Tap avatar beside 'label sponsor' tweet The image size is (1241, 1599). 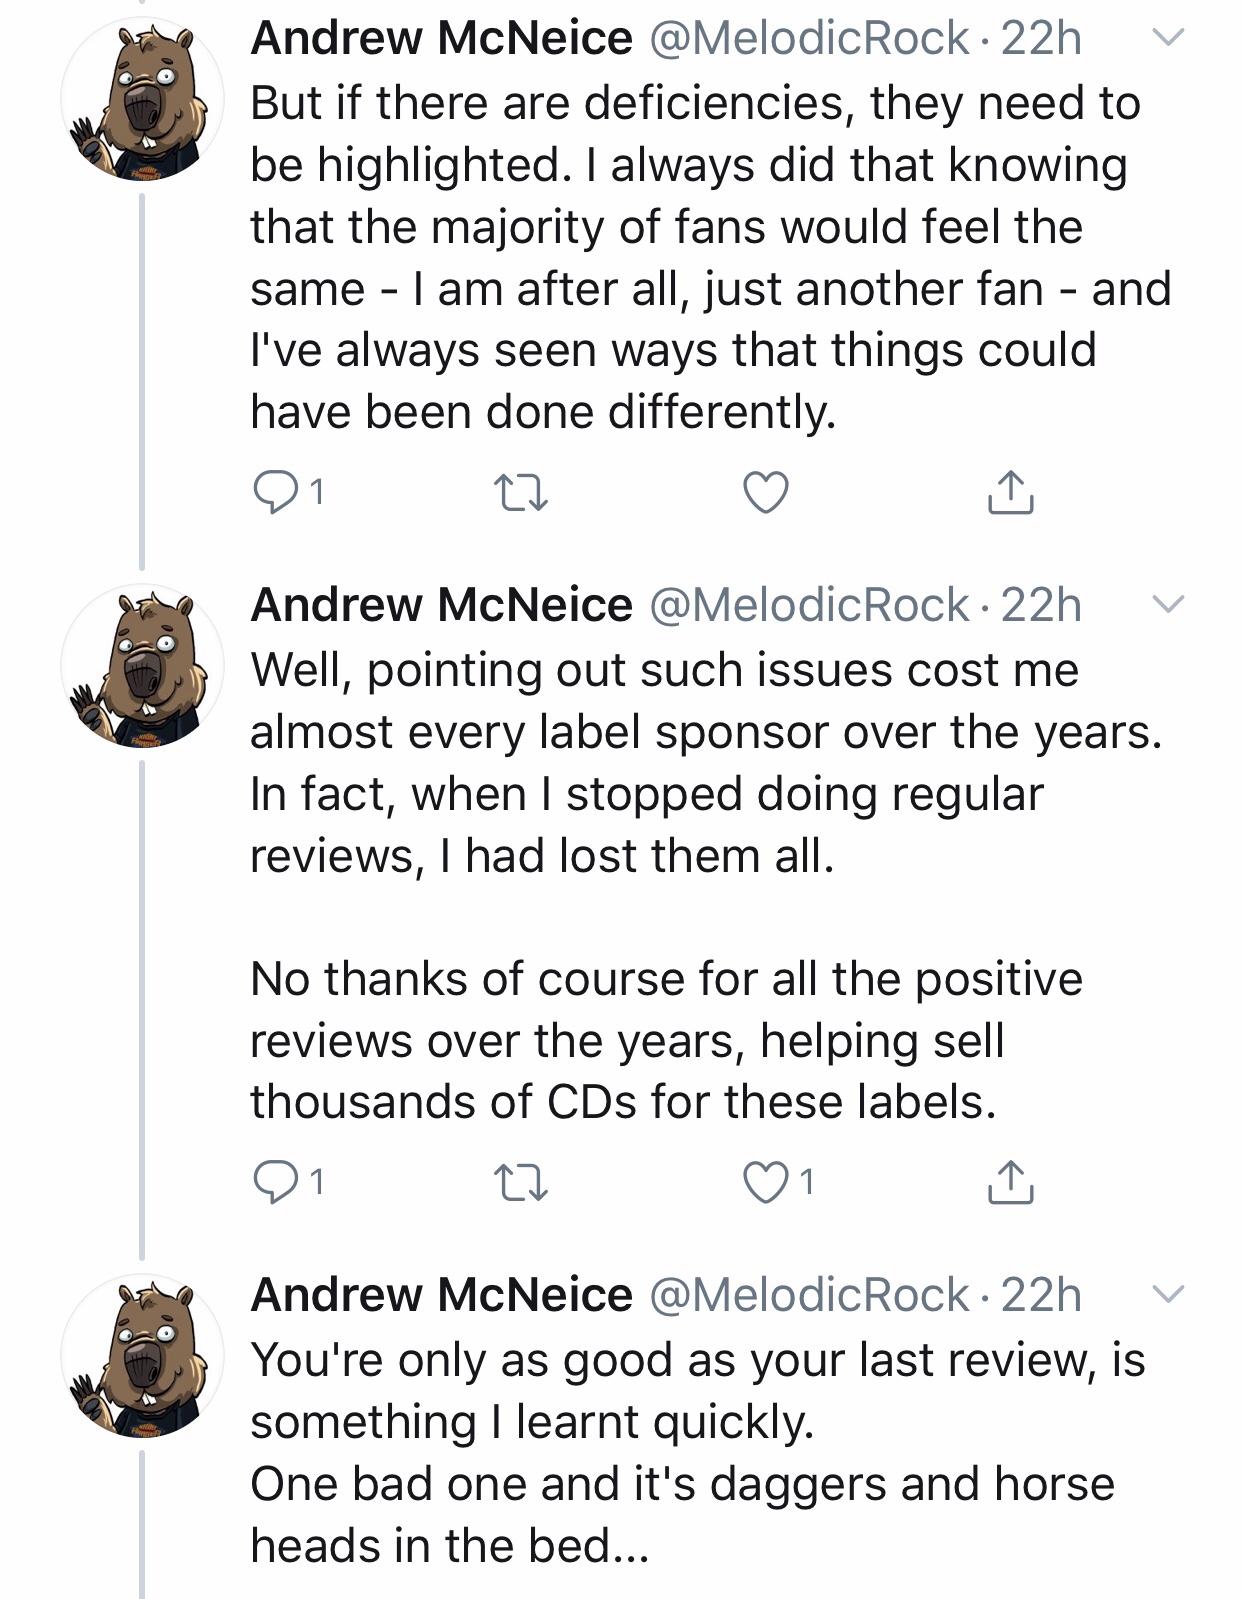[x=142, y=665]
